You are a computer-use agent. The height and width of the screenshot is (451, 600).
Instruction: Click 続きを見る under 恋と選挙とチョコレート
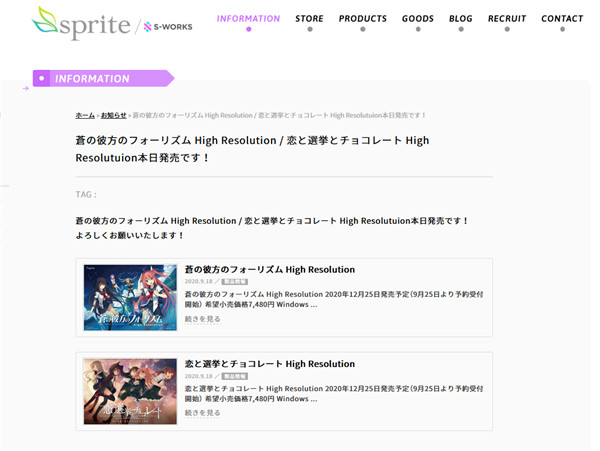tap(202, 413)
